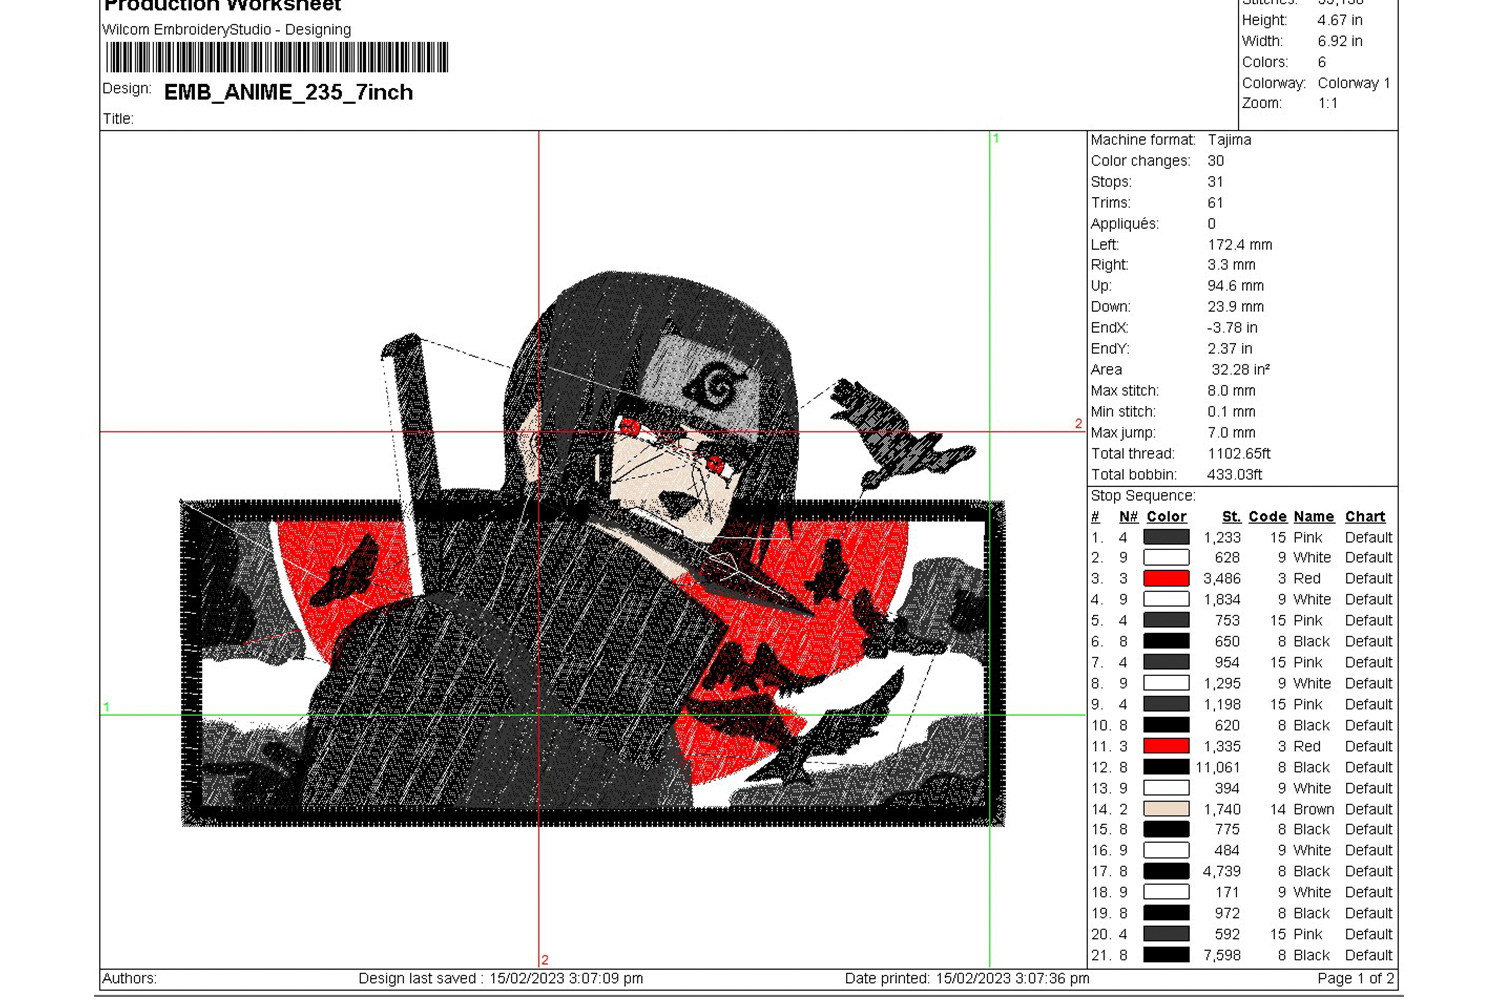Select the Colors value 6

[x=1322, y=62]
